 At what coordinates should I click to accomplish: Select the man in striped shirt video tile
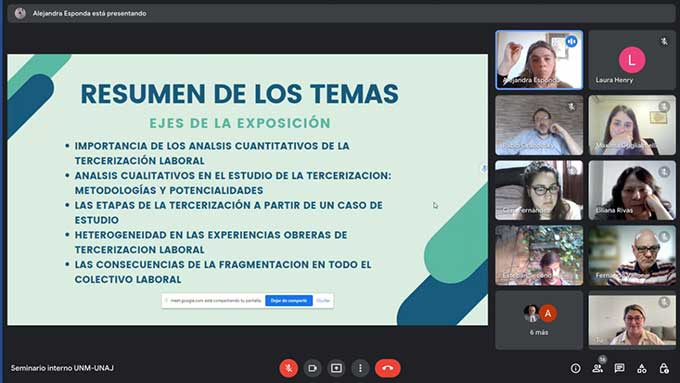[x=632, y=255]
